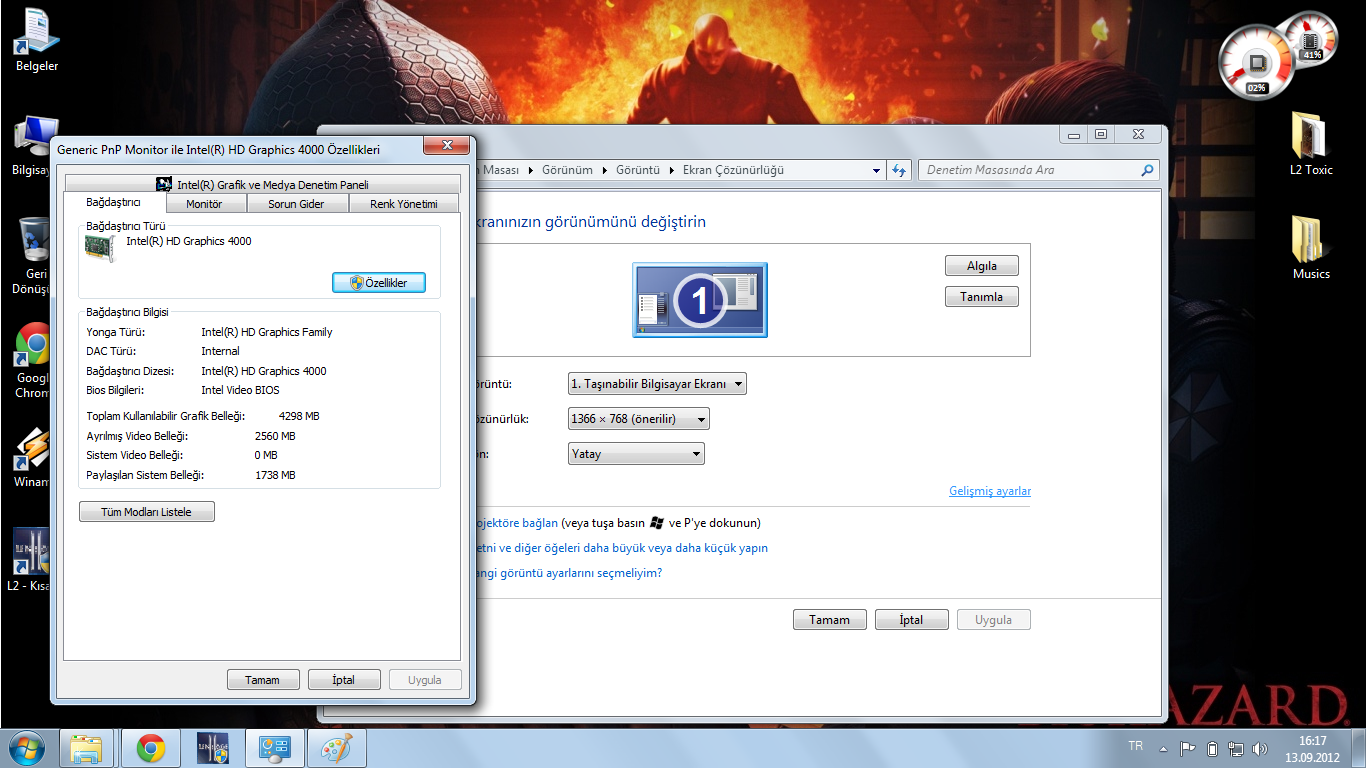Open the volume speaker tray icon
1366x768 pixels.
[1260, 748]
